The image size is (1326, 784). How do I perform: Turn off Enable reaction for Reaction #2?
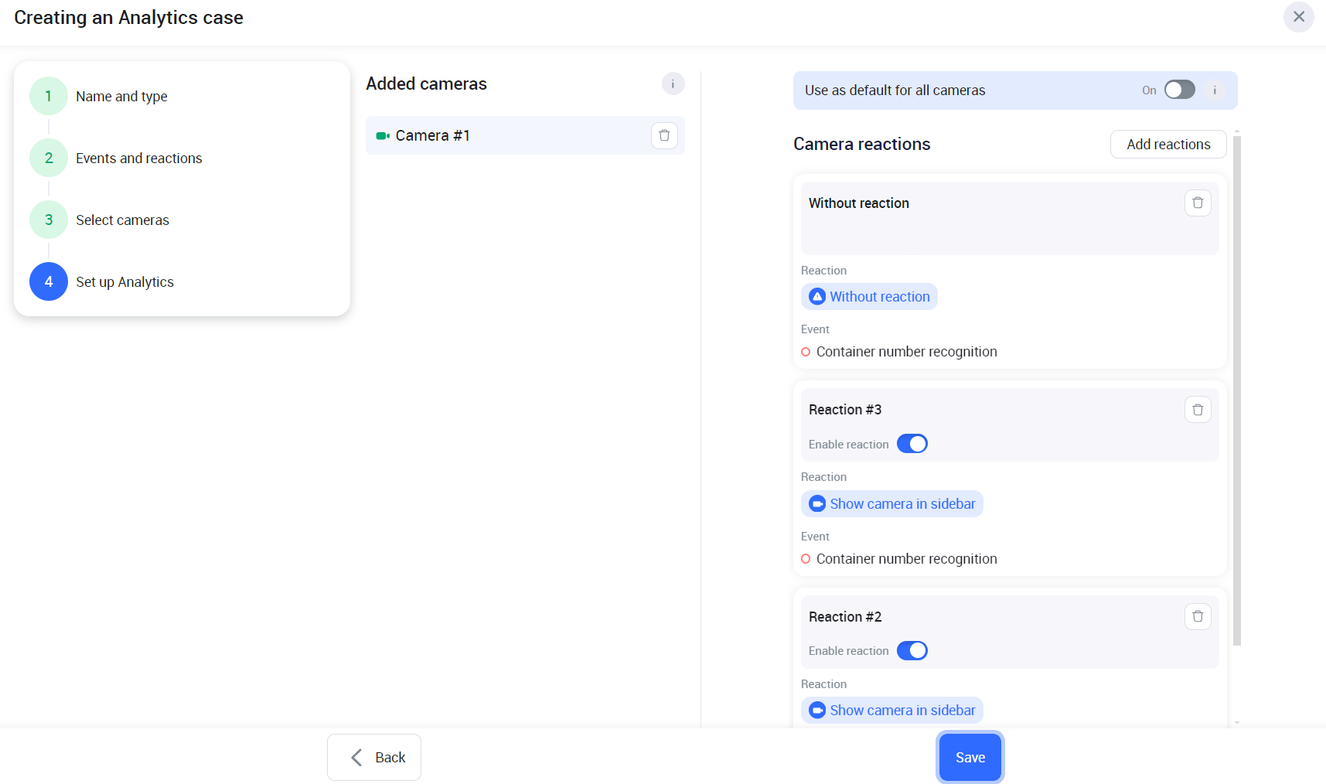pyautogui.click(x=912, y=651)
